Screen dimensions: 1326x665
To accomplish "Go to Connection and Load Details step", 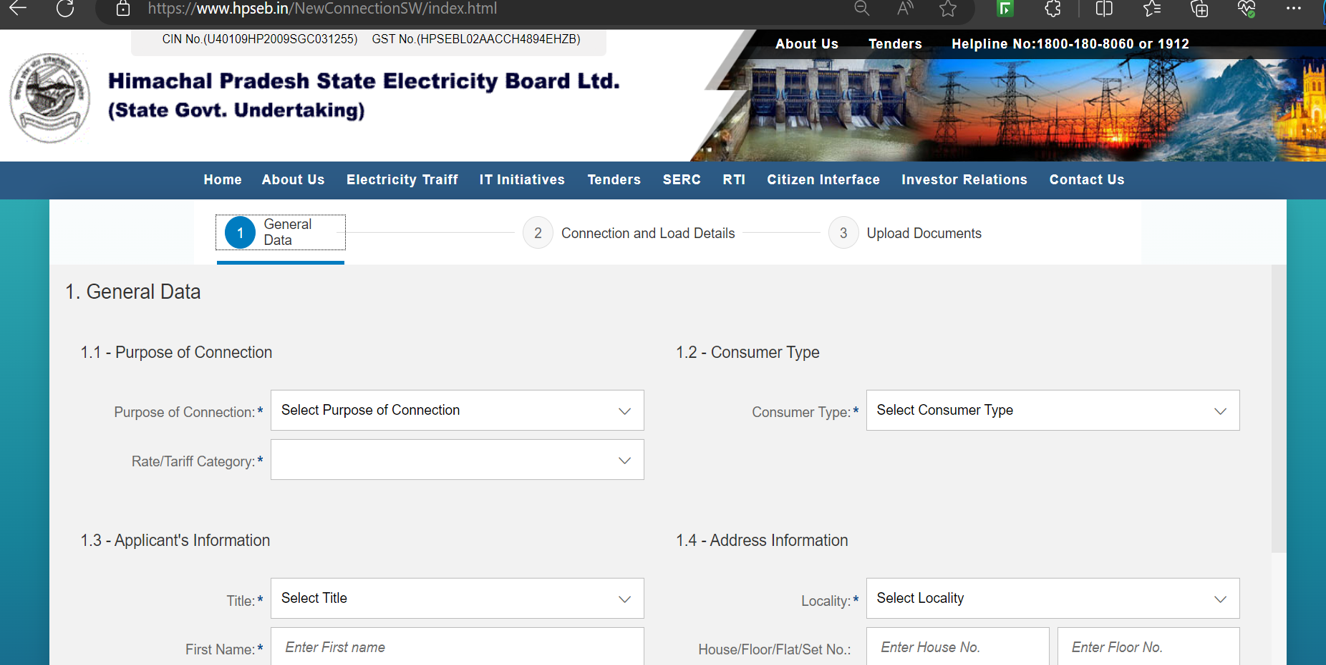I will coord(630,233).
